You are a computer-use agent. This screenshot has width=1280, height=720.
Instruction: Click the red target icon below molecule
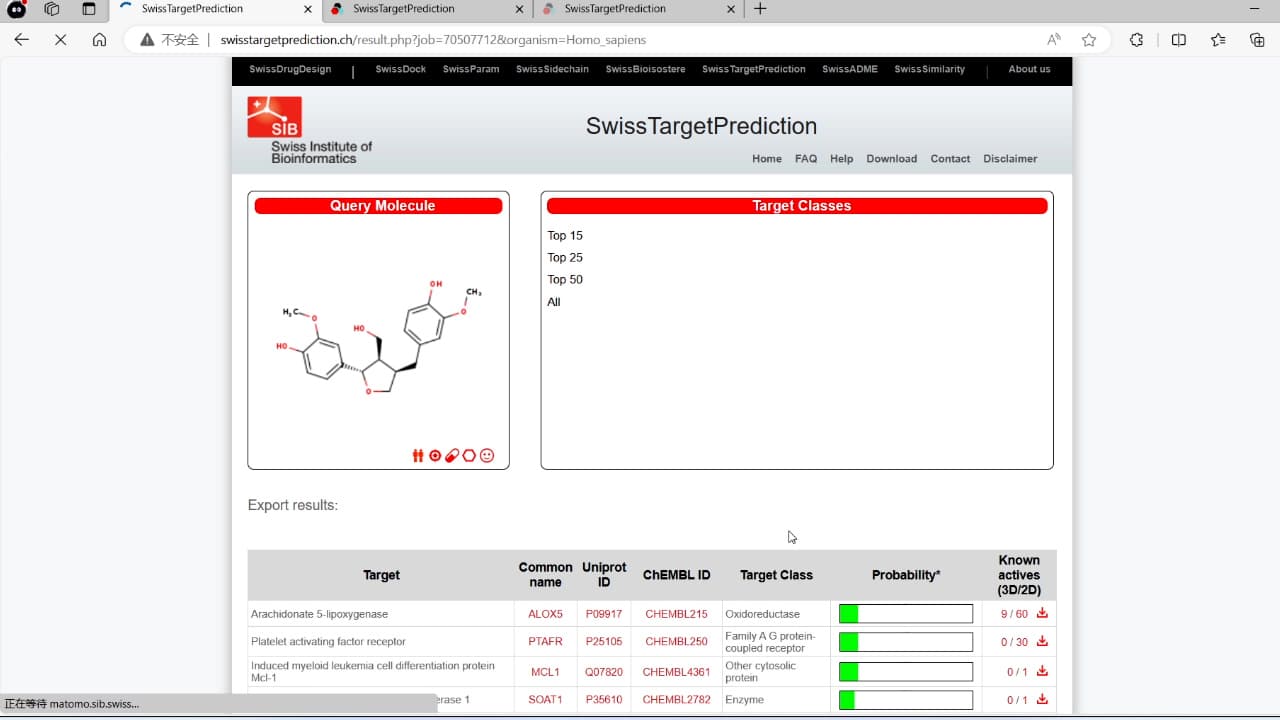pyautogui.click(x=435, y=456)
